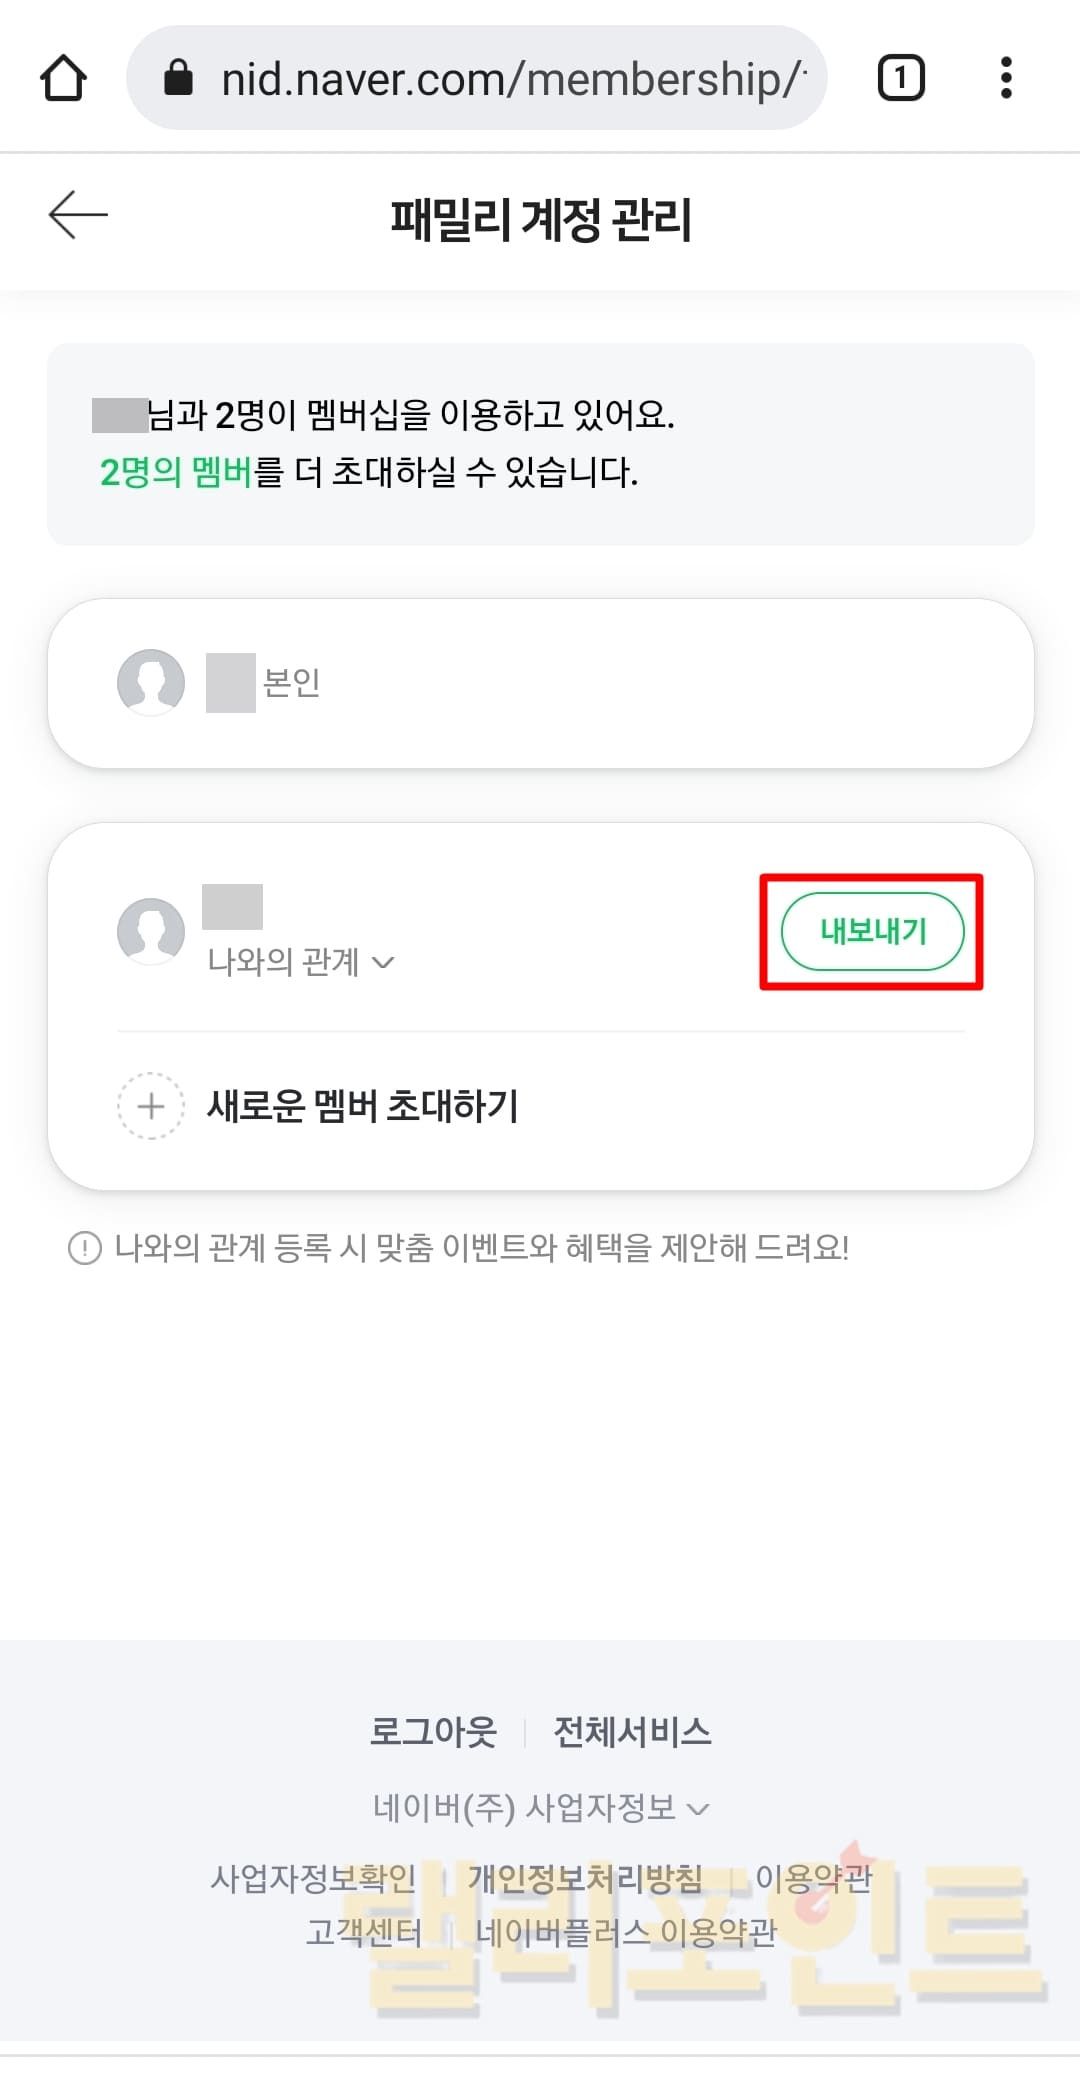Screen dimensions: 1080x2080
Task: Open the browser three-dot menu
Action: click(1006, 78)
